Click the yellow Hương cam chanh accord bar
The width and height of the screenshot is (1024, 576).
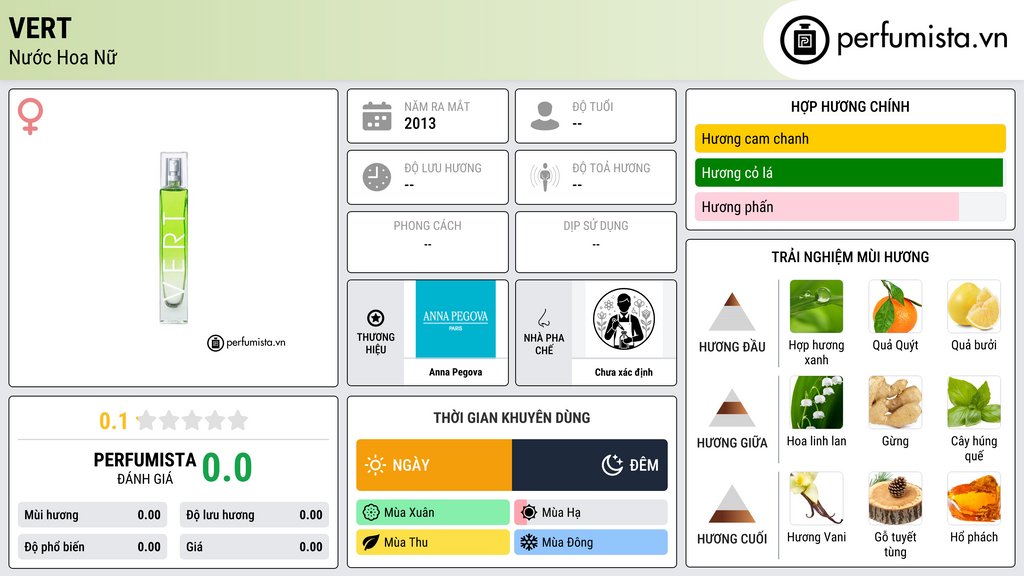tap(850, 138)
